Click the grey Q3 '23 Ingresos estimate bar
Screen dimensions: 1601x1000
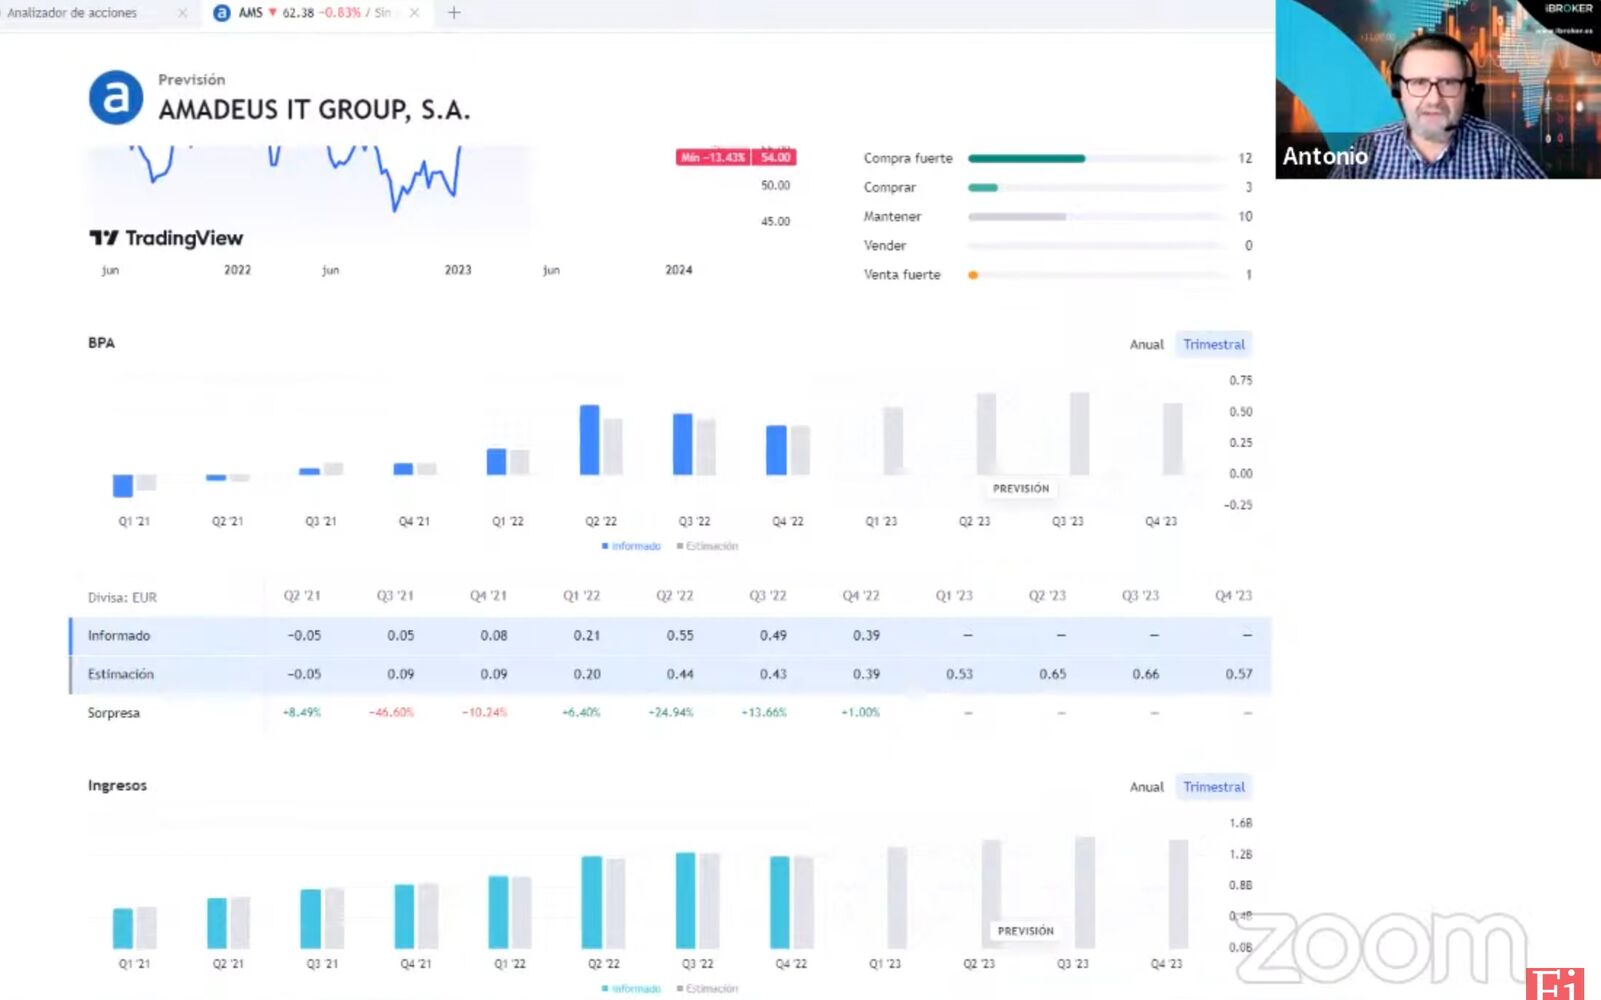tap(1085, 893)
